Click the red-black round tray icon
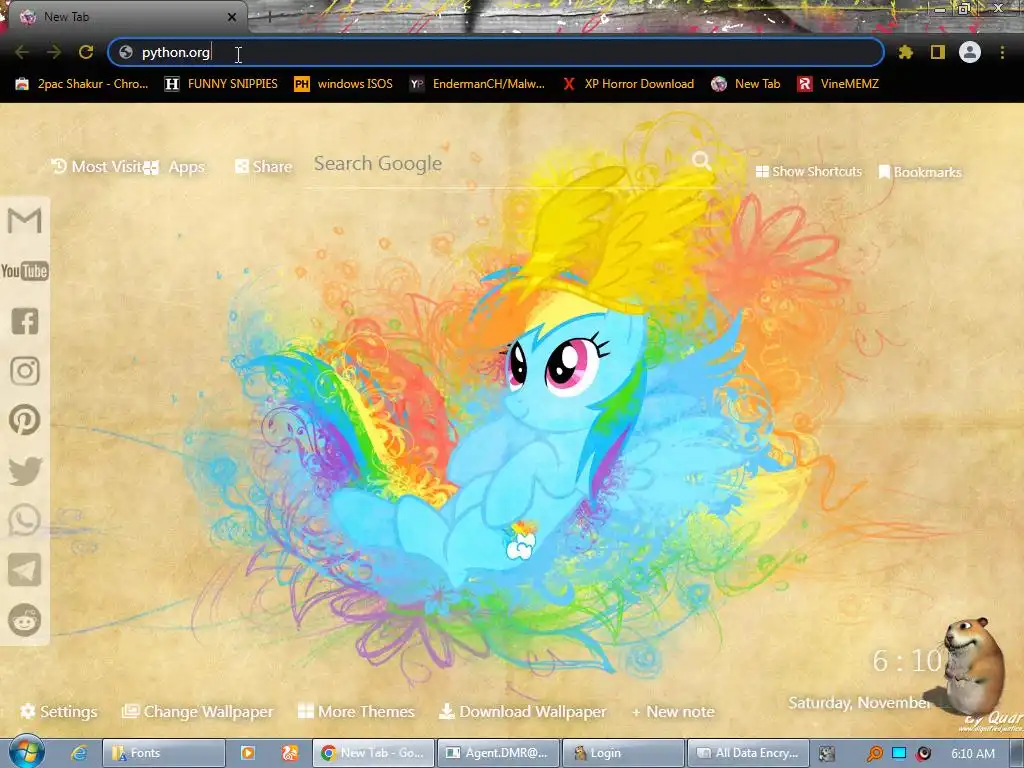 pyautogui.click(x=924, y=753)
